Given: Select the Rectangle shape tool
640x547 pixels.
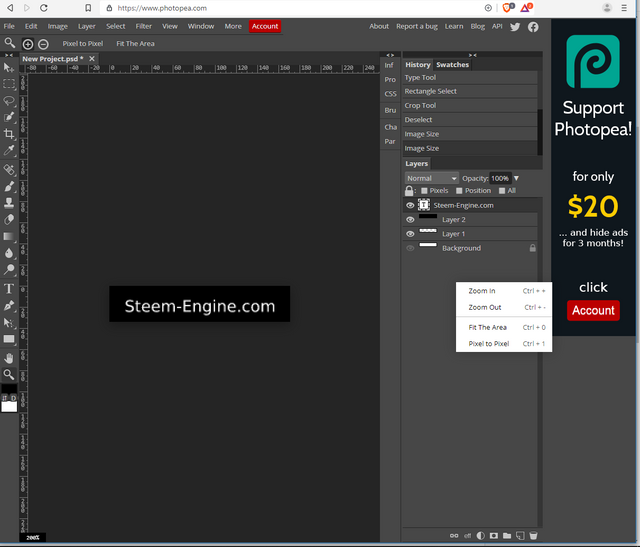Looking at the screenshot, I should point(9,339).
